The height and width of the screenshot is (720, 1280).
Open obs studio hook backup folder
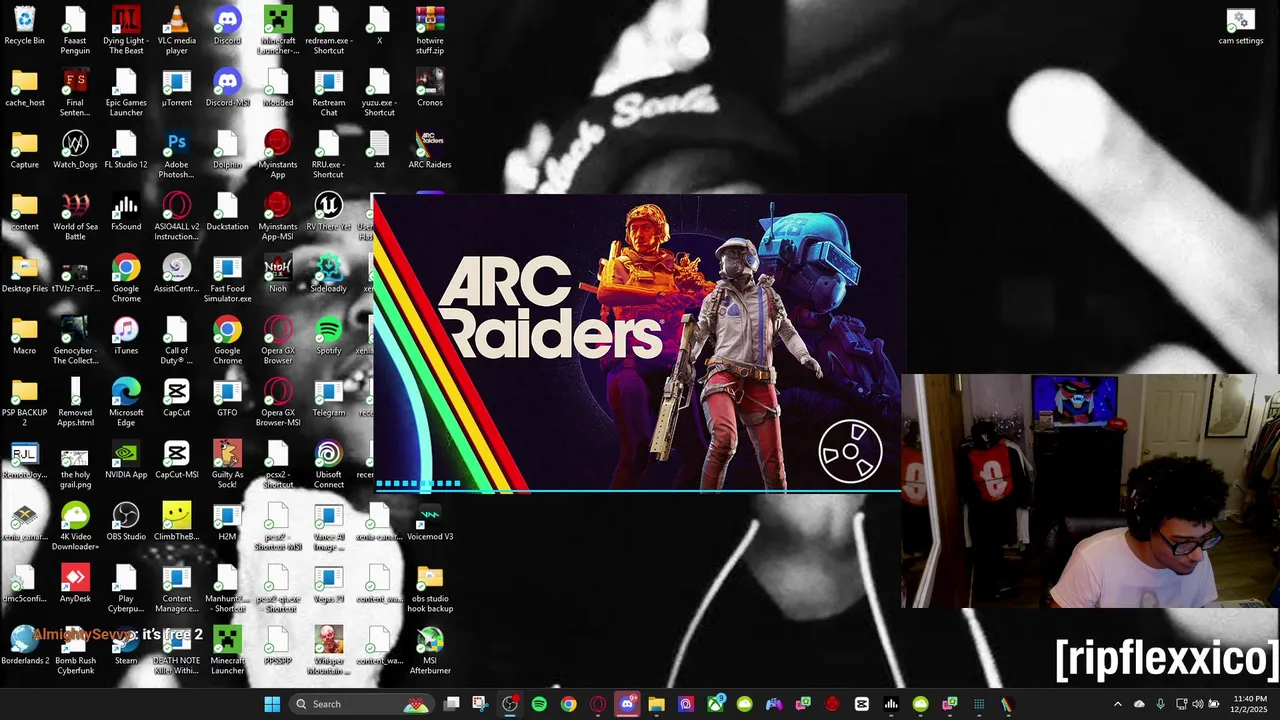(x=430, y=588)
